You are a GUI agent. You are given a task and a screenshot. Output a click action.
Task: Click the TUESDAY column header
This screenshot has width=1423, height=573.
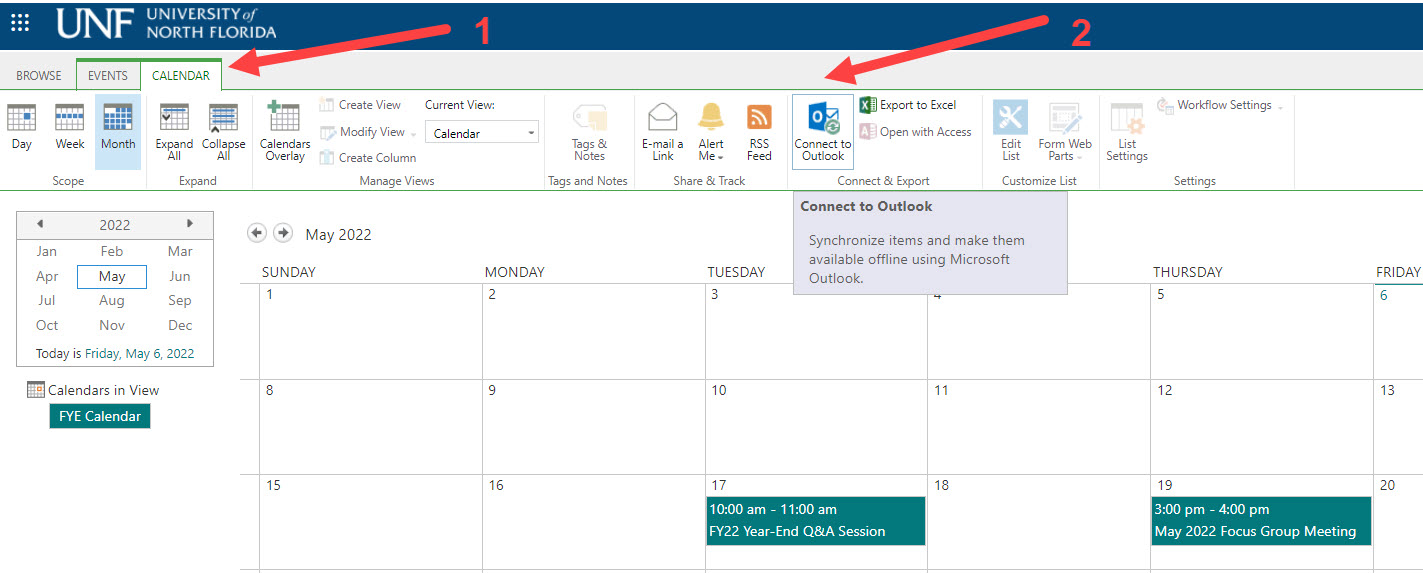736,272
